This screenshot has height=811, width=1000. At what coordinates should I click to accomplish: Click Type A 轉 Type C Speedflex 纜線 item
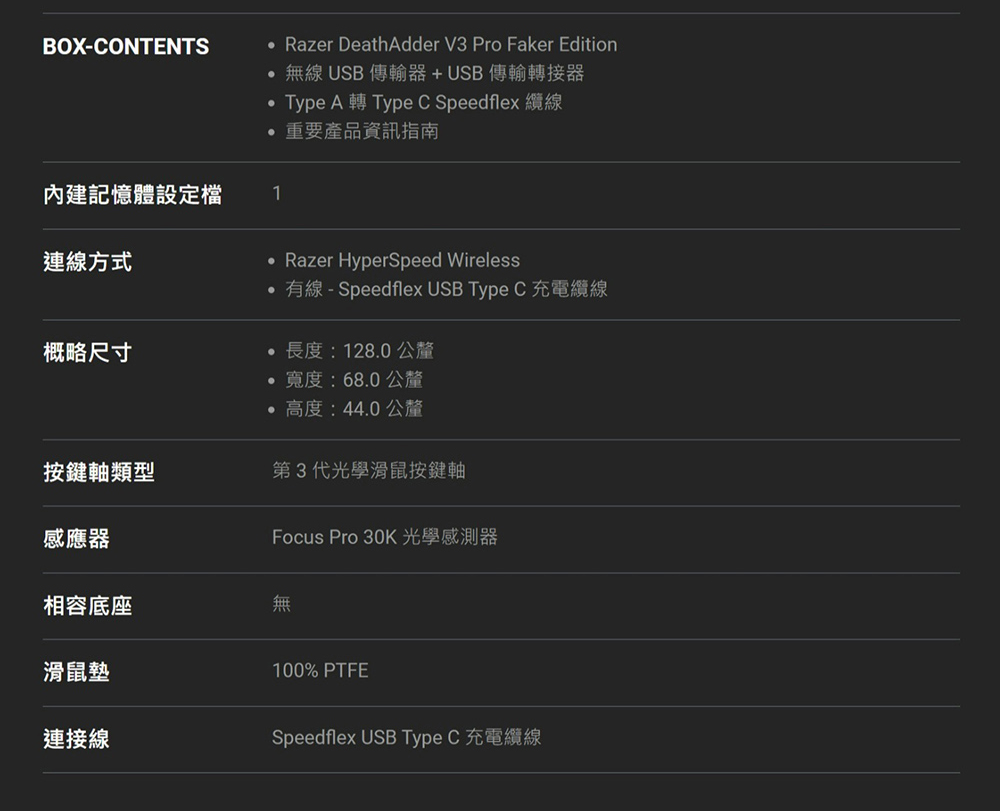coord(423,102)
